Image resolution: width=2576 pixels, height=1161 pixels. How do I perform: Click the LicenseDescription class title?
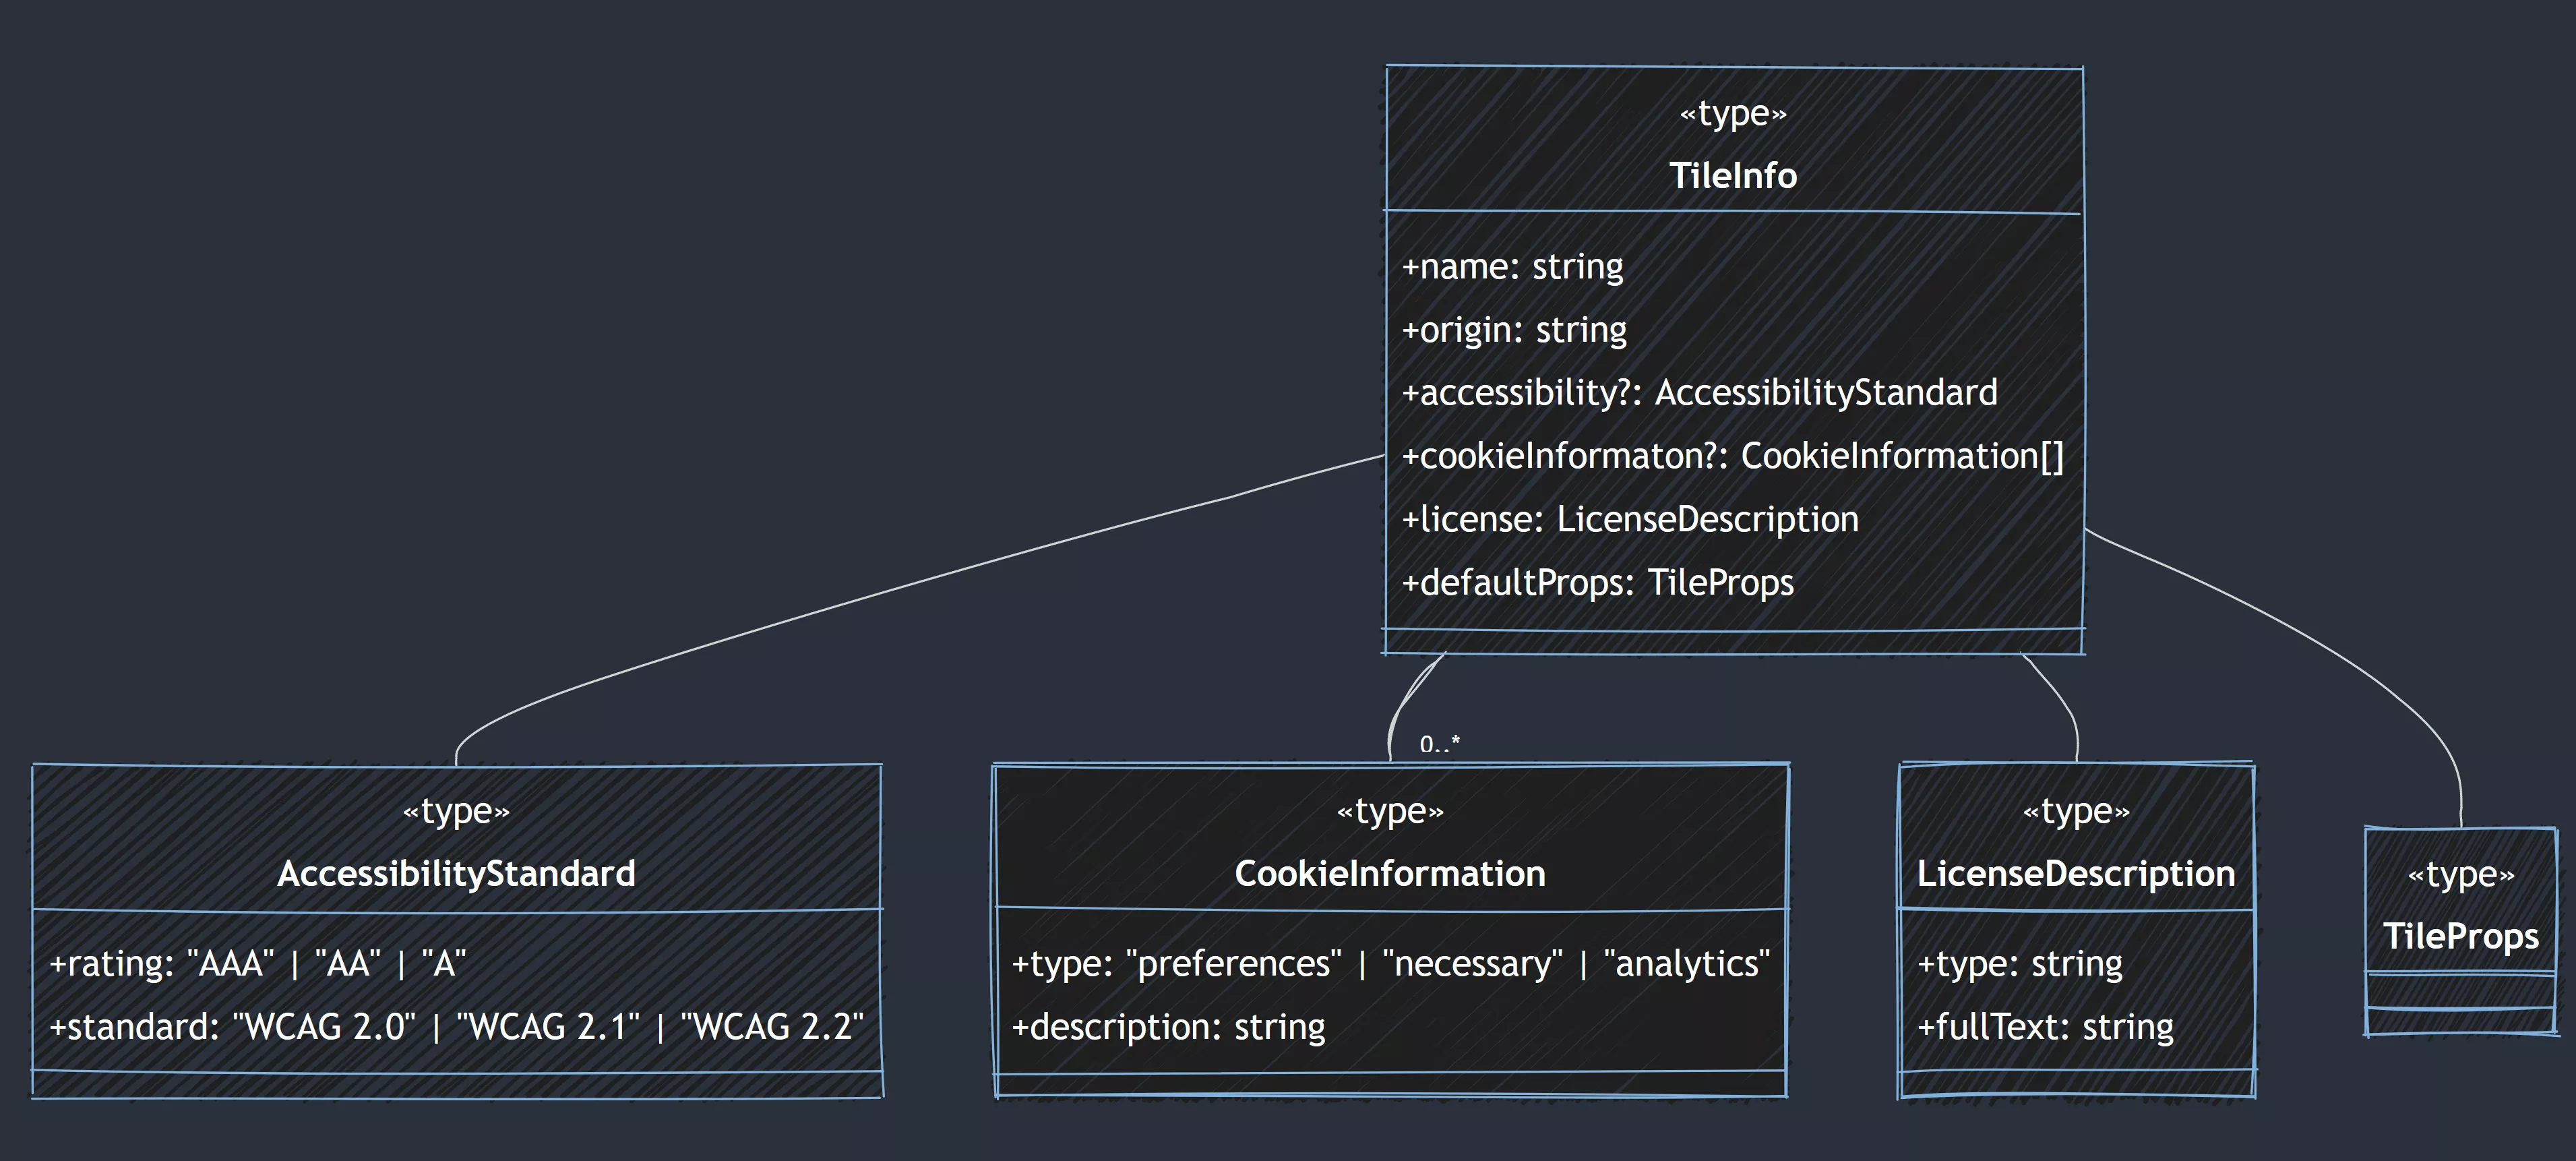point(2076,874)
